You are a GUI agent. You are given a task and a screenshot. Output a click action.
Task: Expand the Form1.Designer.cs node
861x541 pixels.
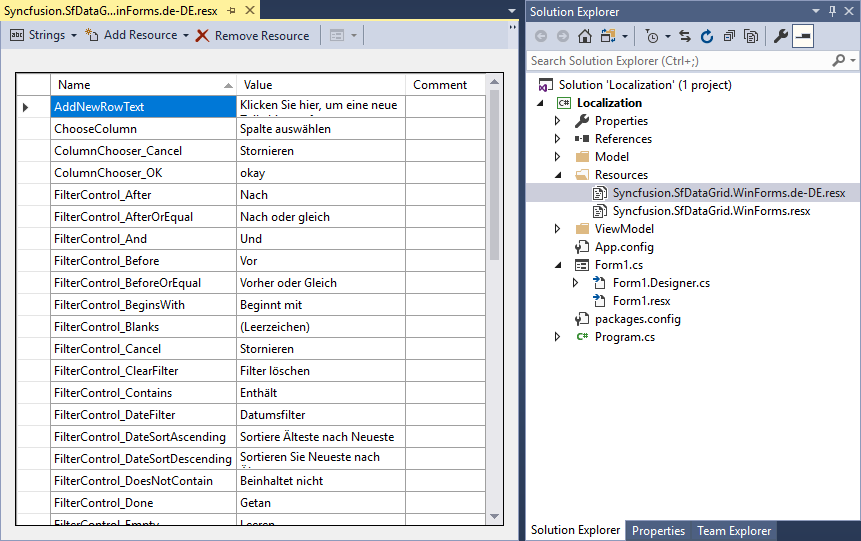(575, 283)
